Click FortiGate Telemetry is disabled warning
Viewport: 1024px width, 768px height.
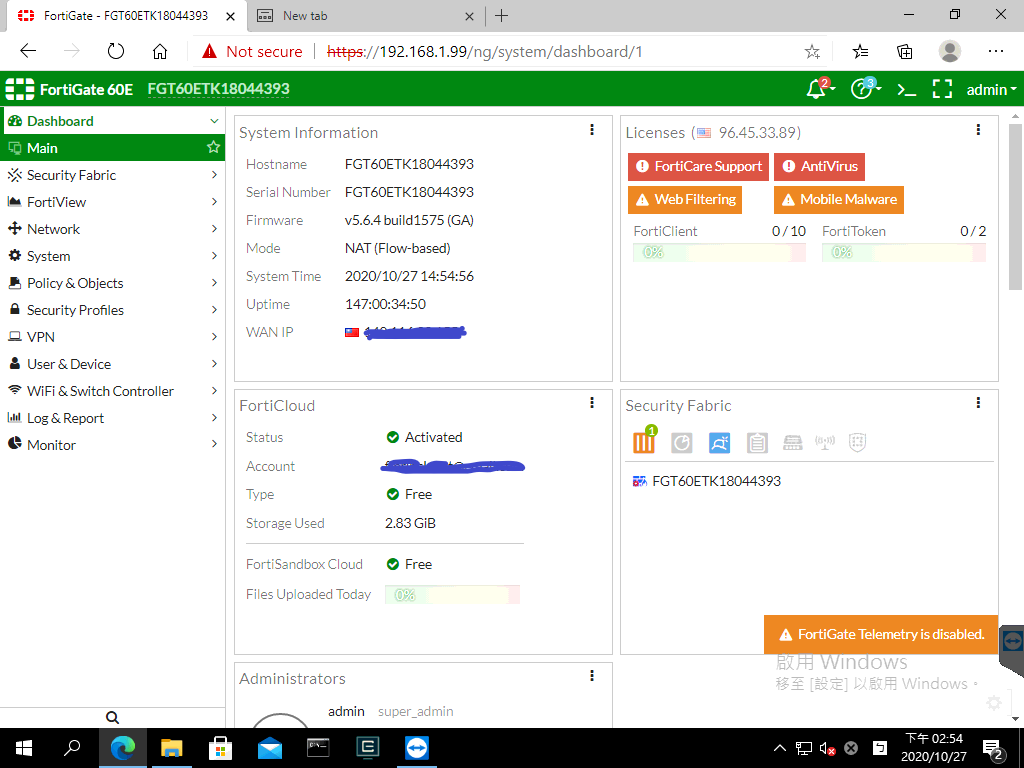(881, 634)
